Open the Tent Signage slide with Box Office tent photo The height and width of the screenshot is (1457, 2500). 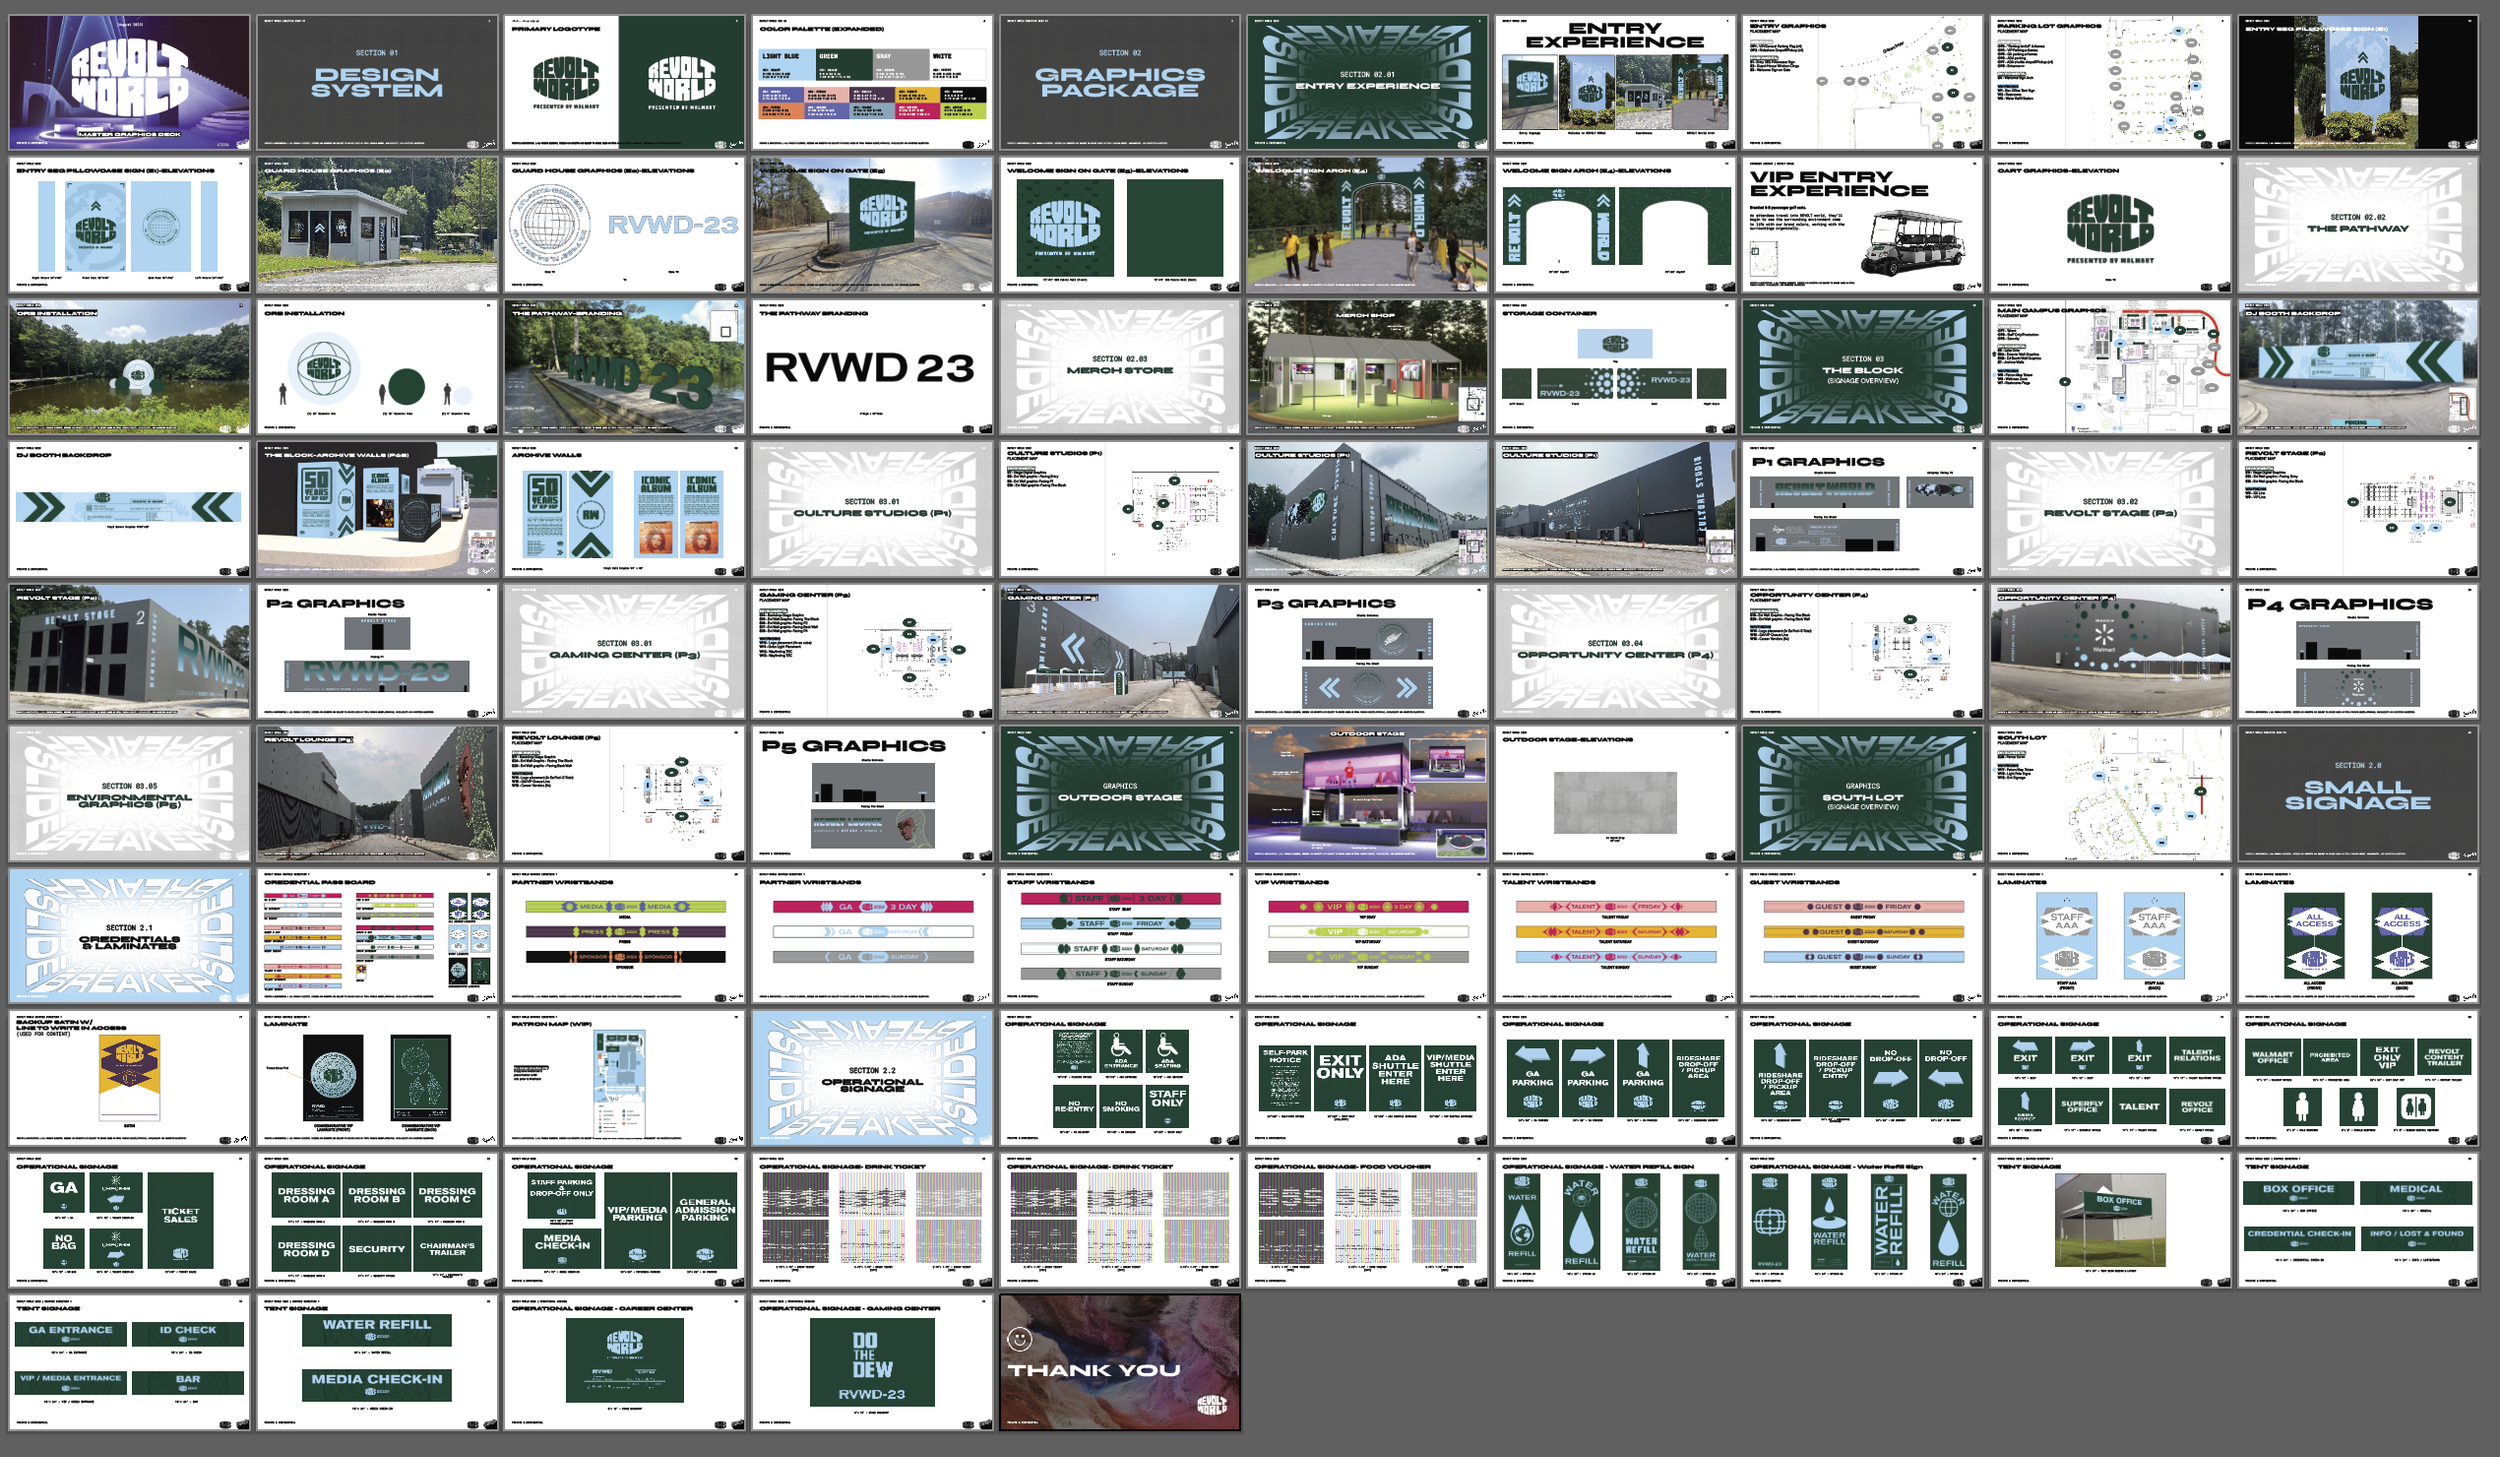coord(2110,1220)
